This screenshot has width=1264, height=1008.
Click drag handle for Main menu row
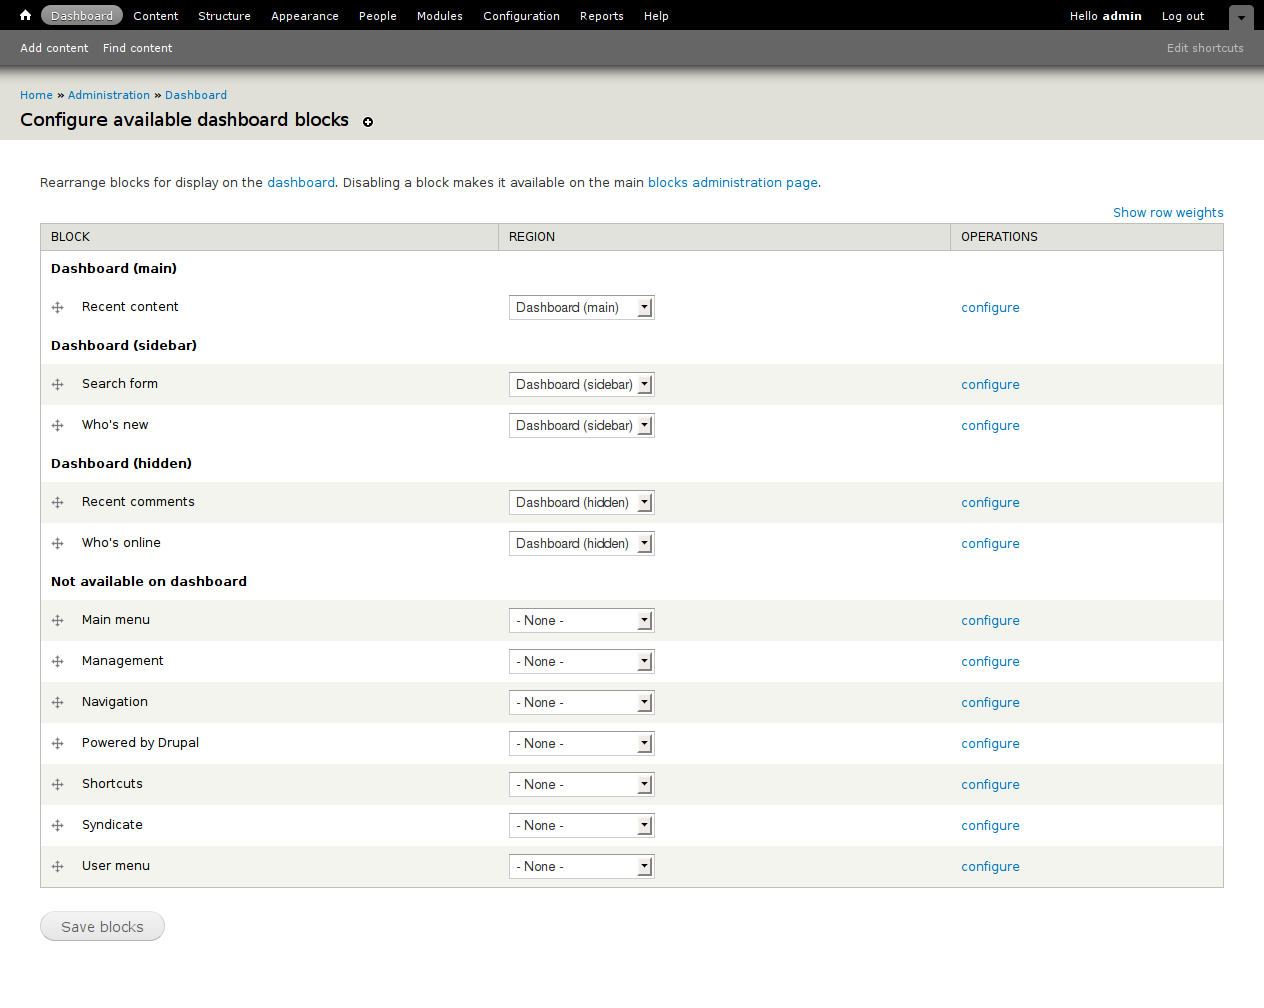coord(58,621)
